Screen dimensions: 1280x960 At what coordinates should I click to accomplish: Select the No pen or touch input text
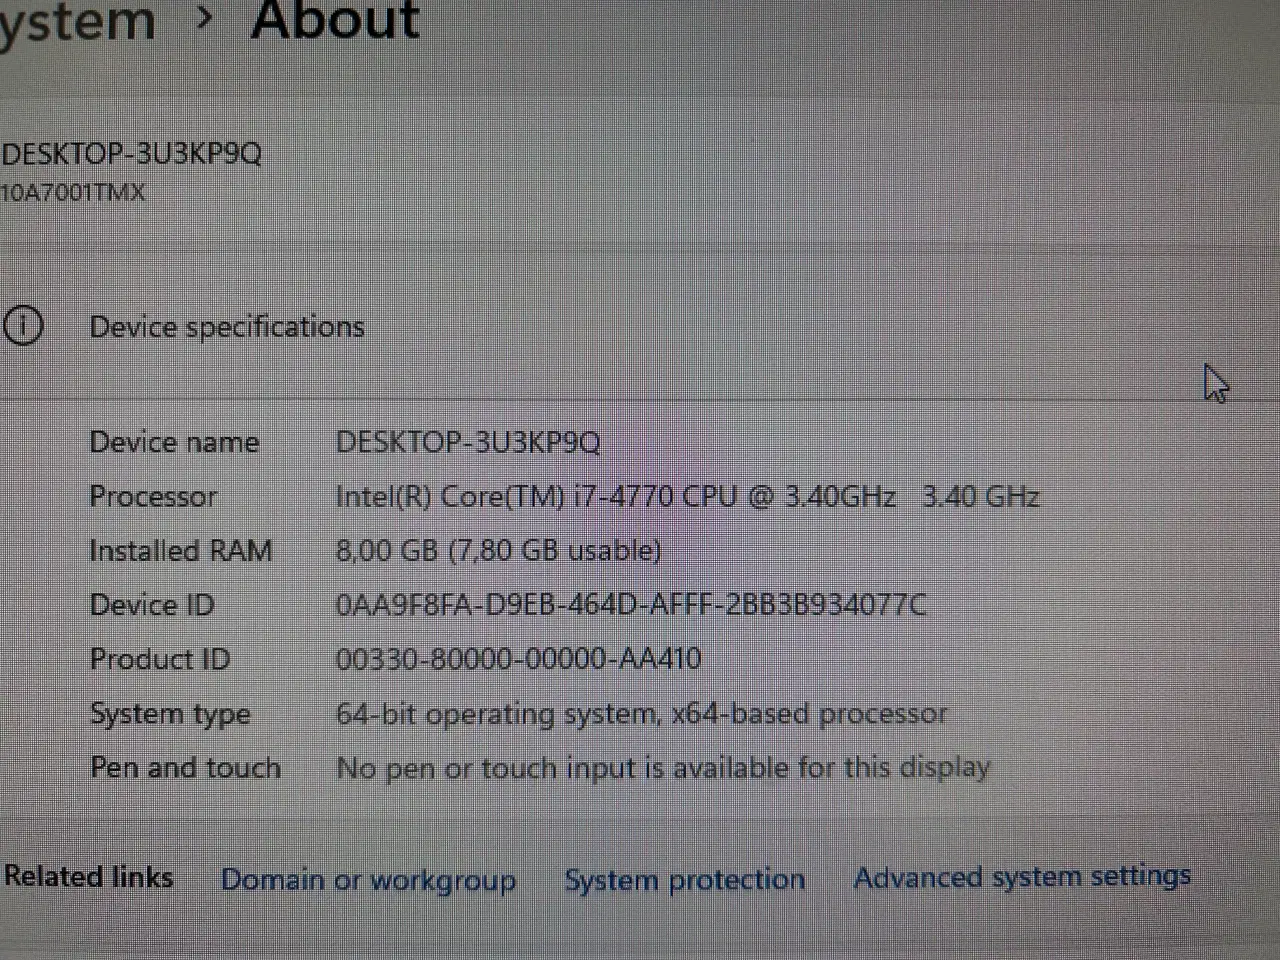[x=663, y=768]
